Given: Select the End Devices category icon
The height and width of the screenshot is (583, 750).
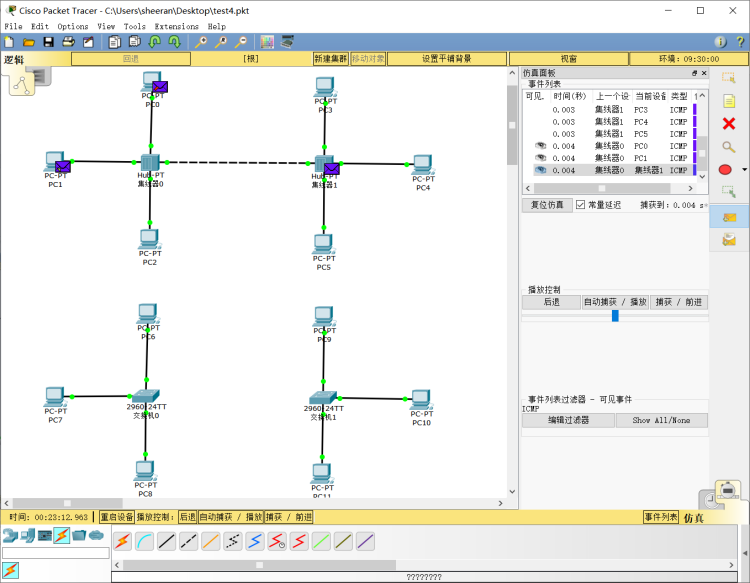Looking at the screenshot, I should pyautogui.click(x=28, y=535).
